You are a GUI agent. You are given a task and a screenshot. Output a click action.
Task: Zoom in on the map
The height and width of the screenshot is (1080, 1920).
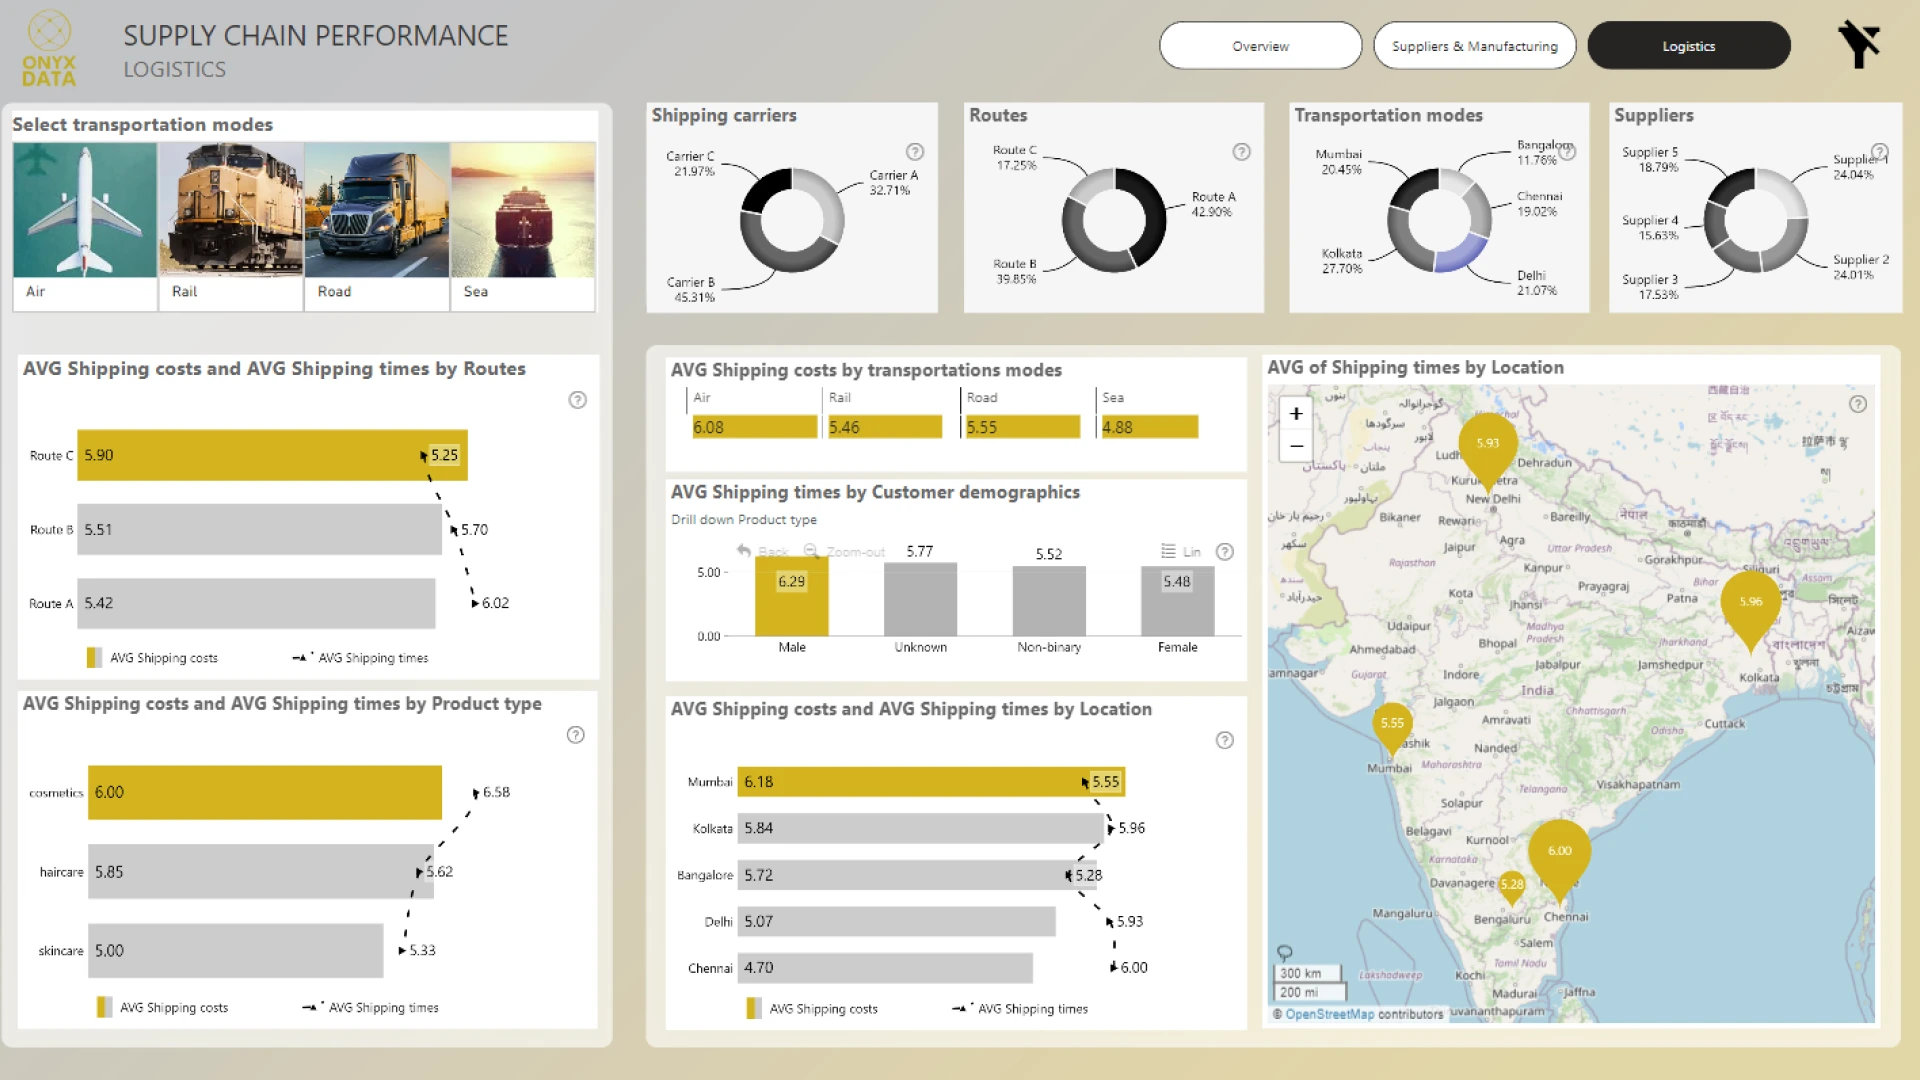click(x=1296, y=413)
